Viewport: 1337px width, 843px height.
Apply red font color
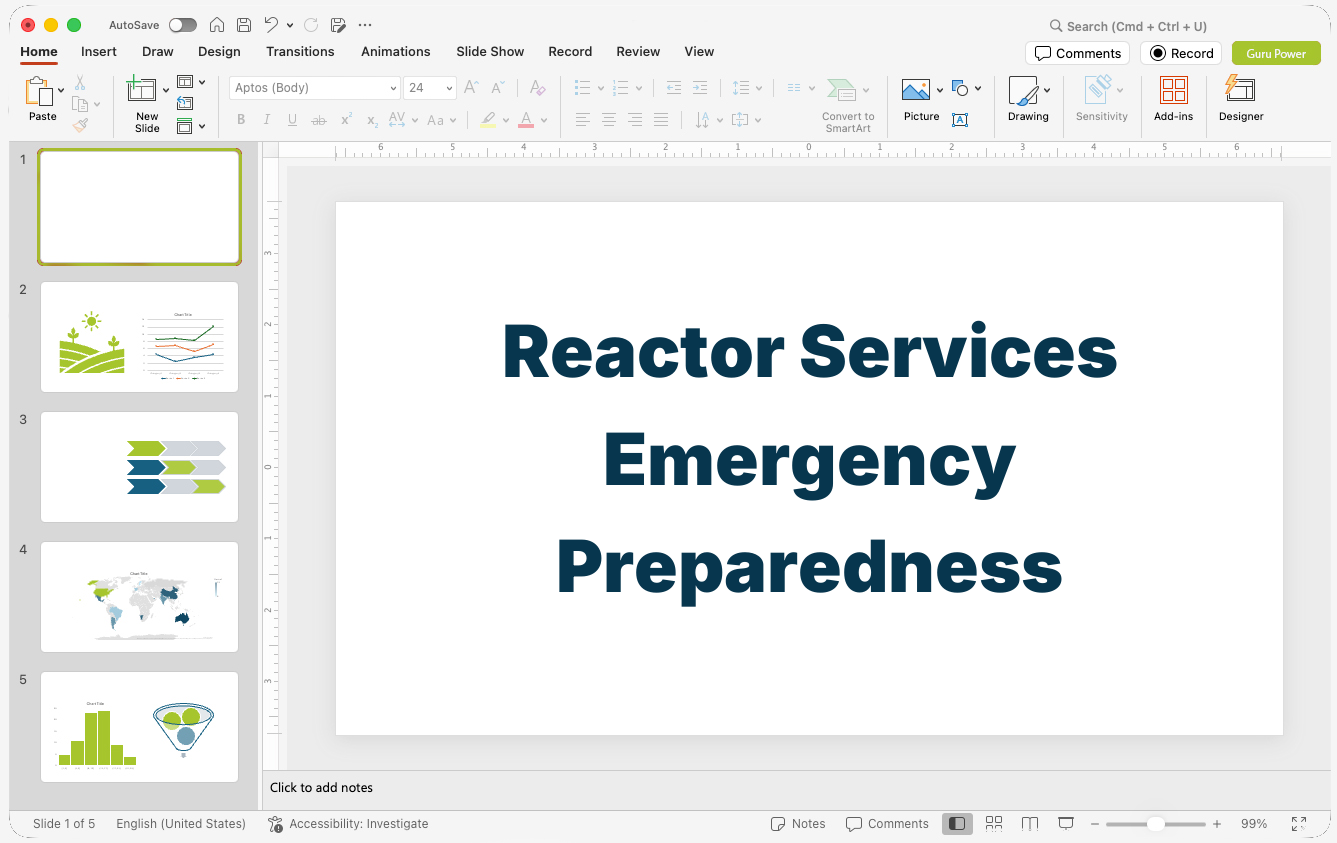pyautogui.click(x=526, y=120)
